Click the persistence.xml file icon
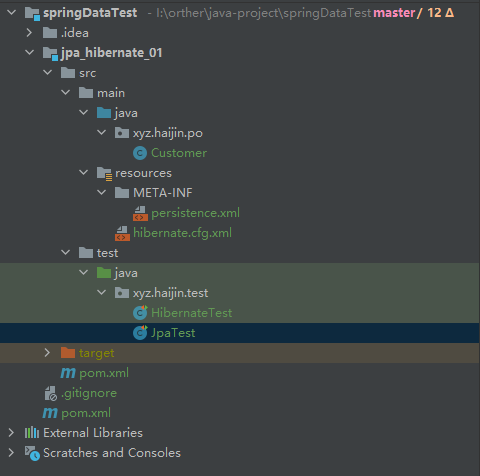 coord(140,213)
